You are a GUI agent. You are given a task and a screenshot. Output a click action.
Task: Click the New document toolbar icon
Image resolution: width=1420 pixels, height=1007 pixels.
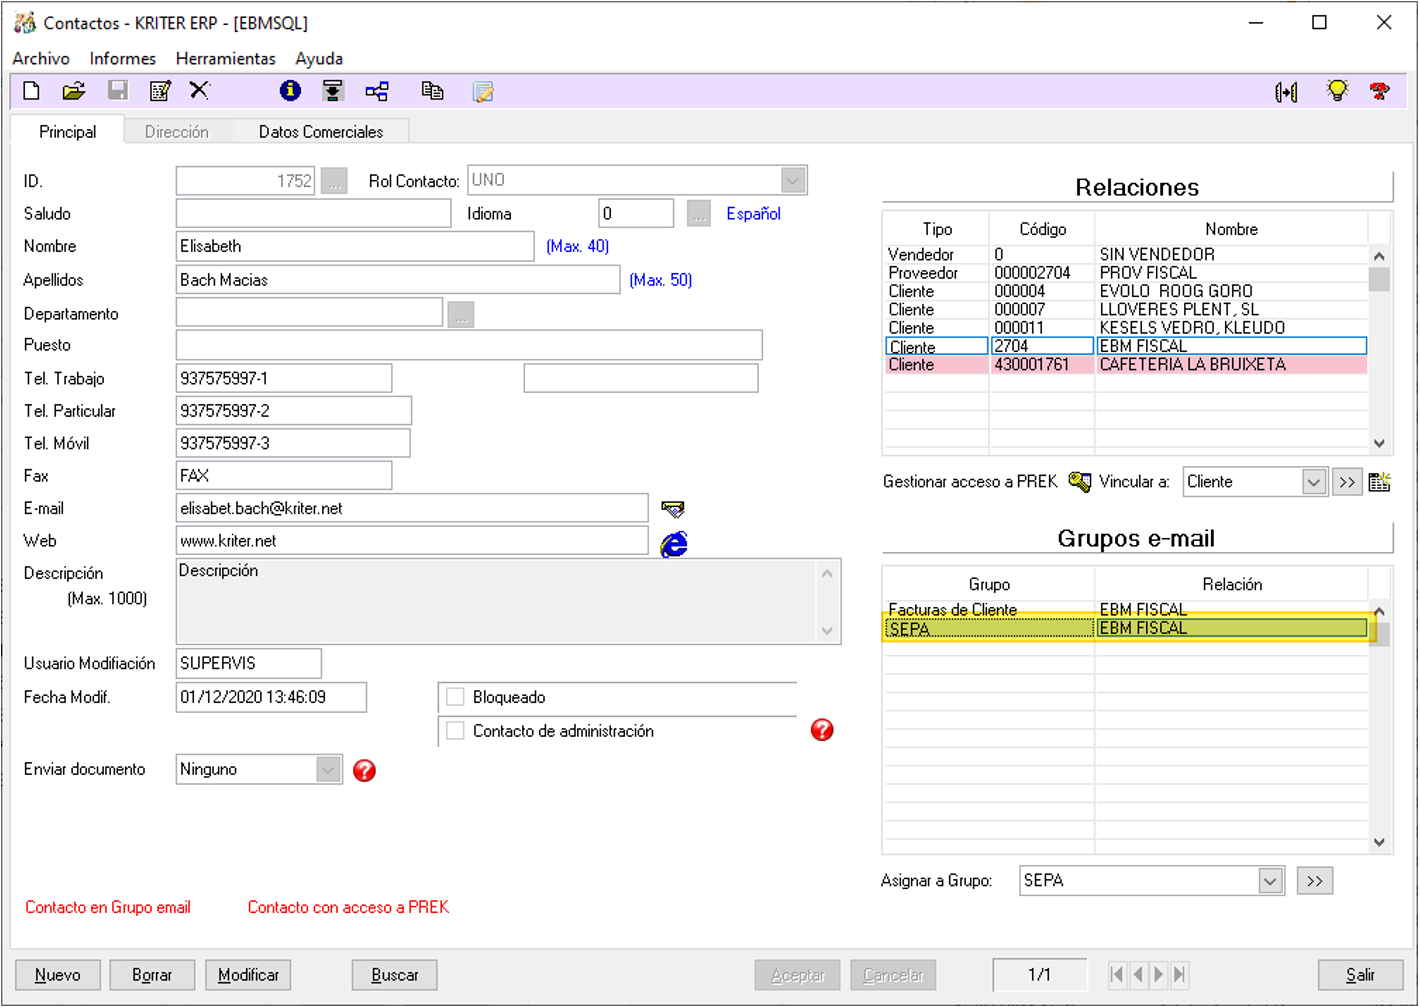click(x=31, y=91)
